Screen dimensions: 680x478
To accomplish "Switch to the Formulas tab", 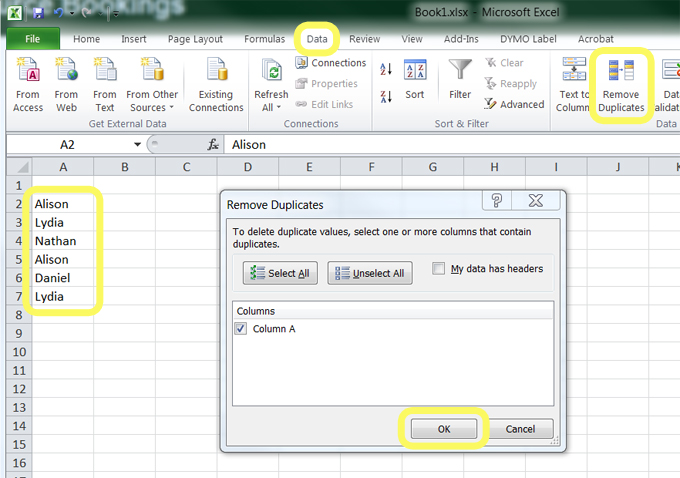I will click(x=265, y=39).
